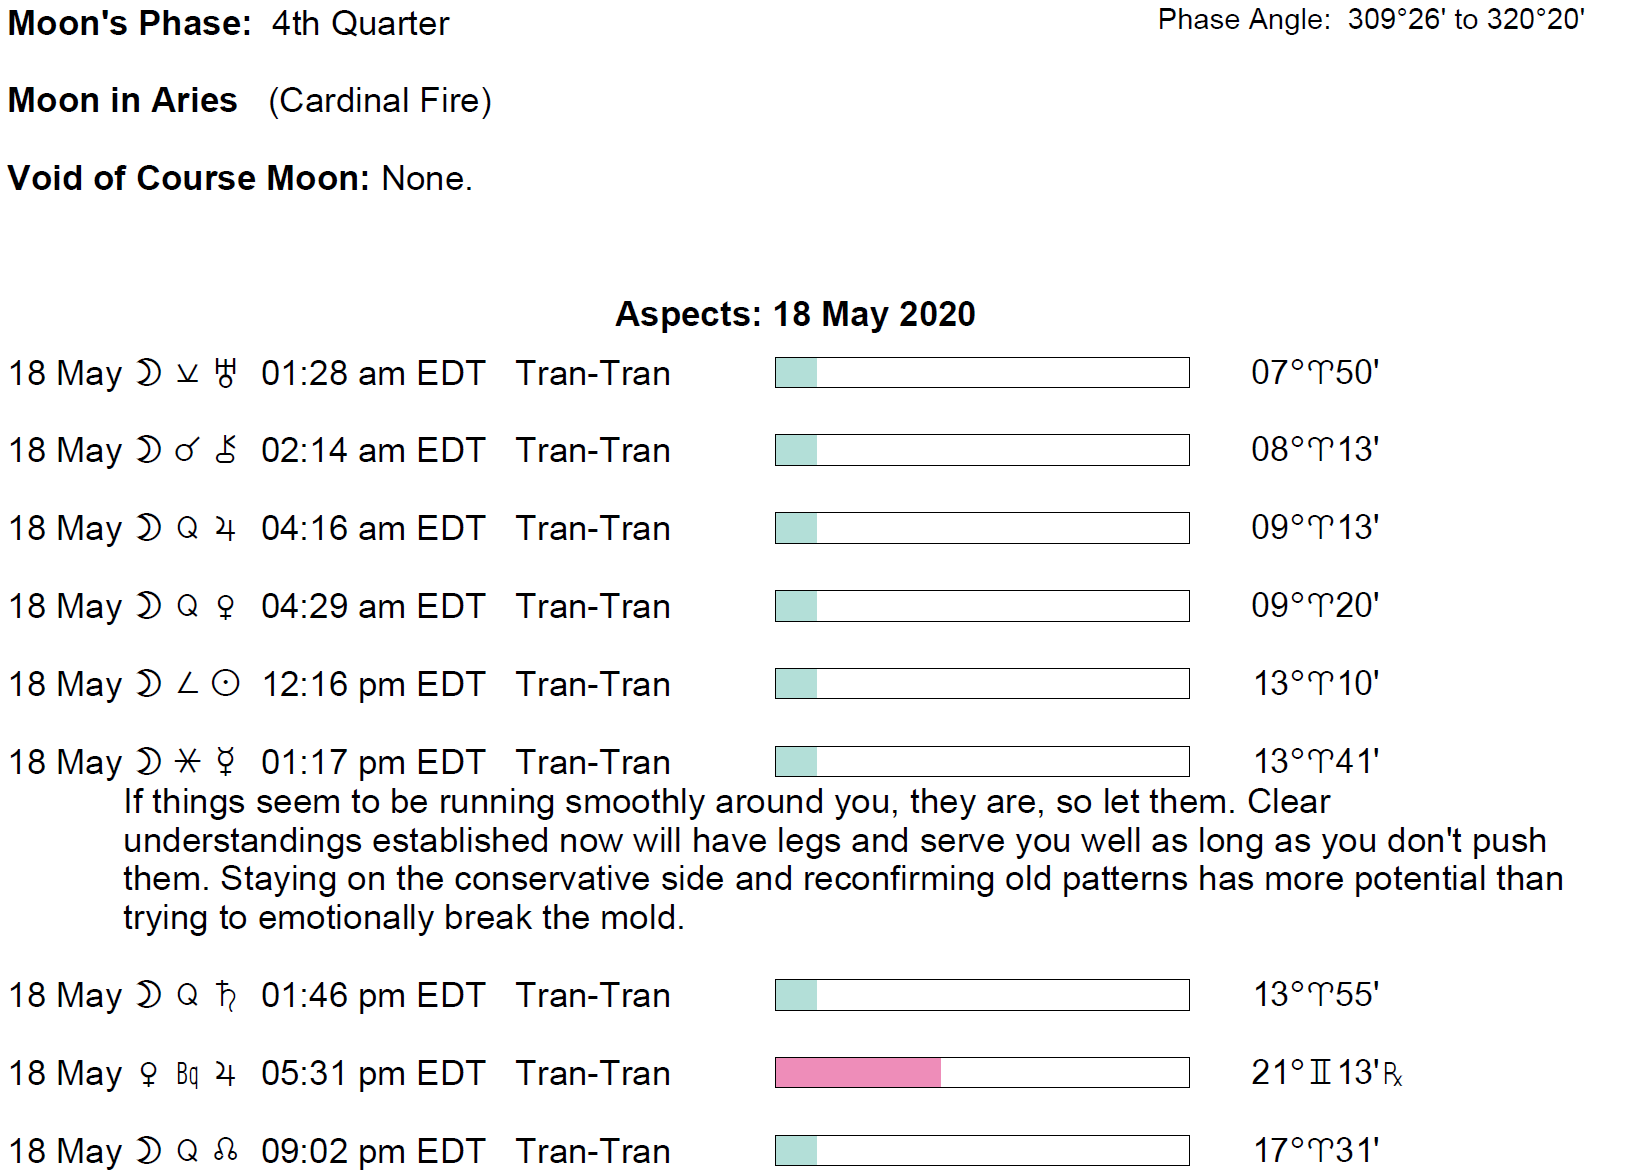This screenshot has height=1173, width=1637.
Task: Click the conjunction symbol in the 02:14 am row
Action: coord(187,450)
